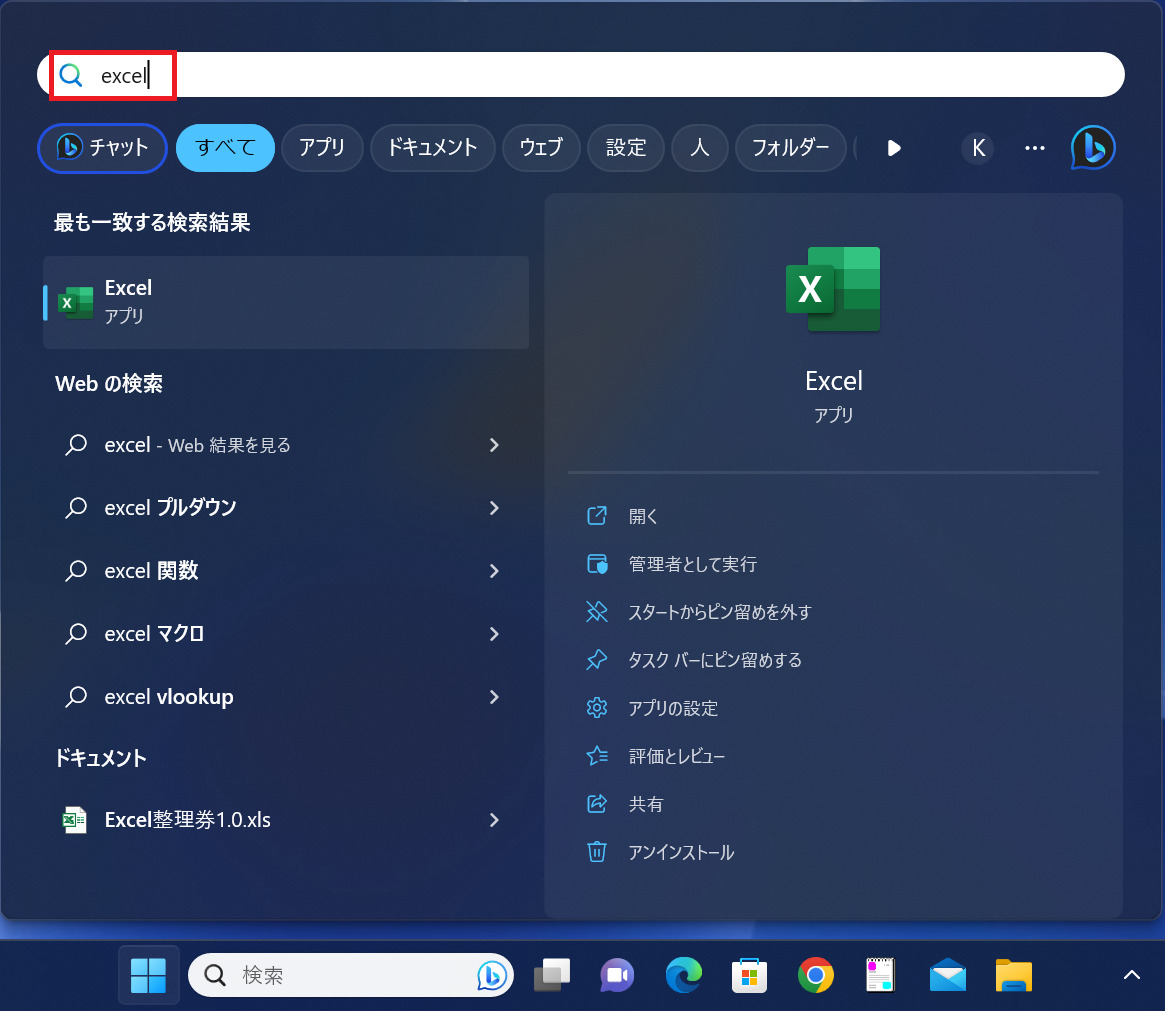Open Mail app from the taskbar

[x=948, y=975]
